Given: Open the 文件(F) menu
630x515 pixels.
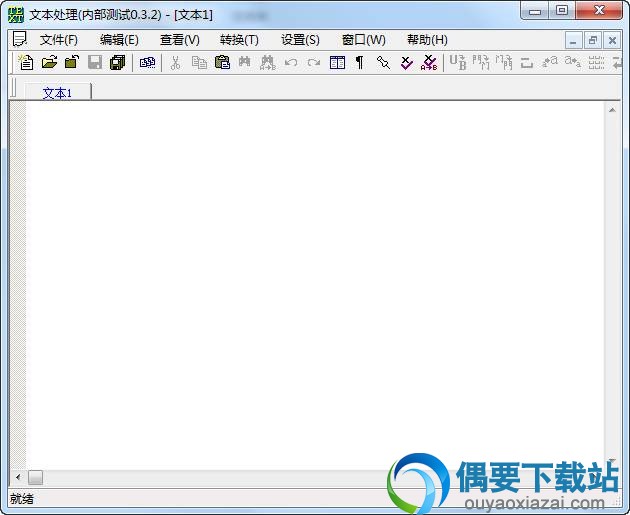Looking at the screenshot, I should 59,40.
